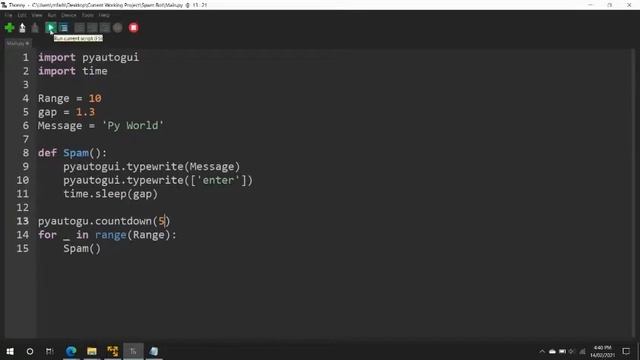Run the current script with green play icon

(51, 28)
